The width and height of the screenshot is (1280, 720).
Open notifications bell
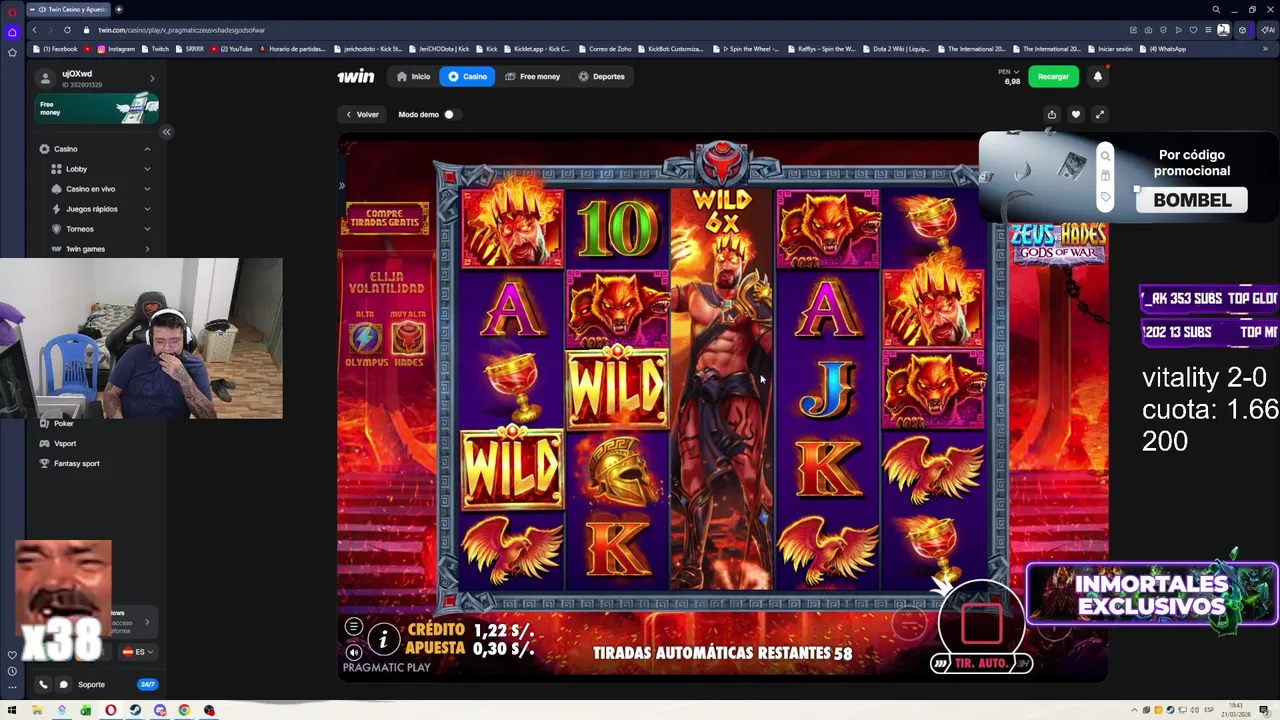coord(1098,76)
